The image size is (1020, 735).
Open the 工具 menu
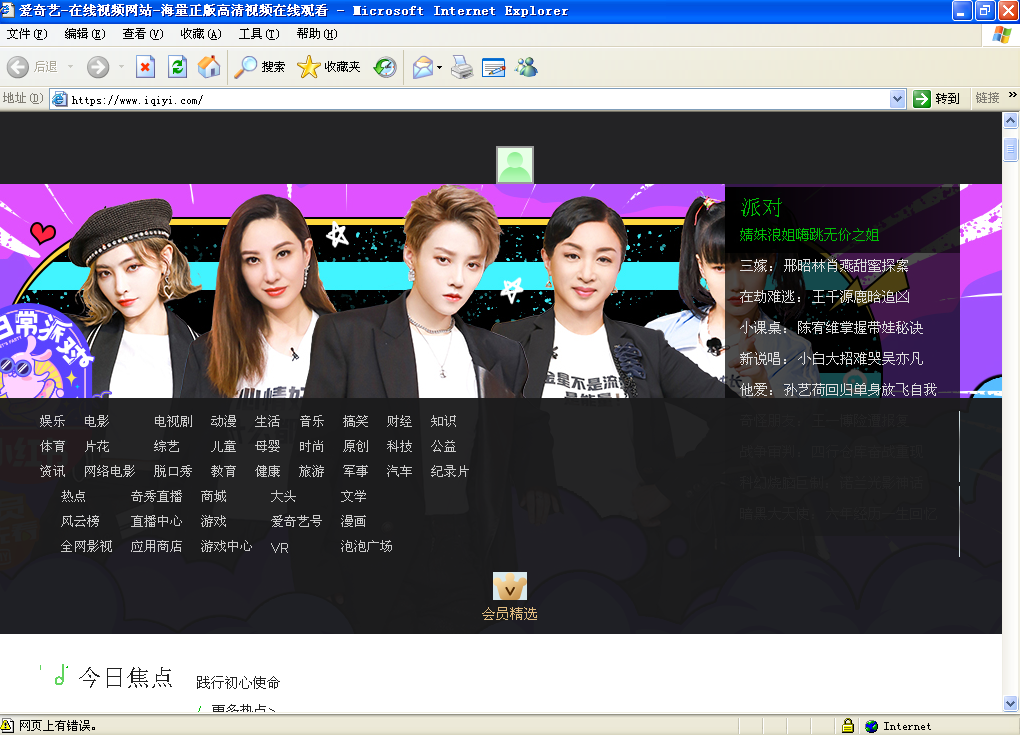click(258, 34)
